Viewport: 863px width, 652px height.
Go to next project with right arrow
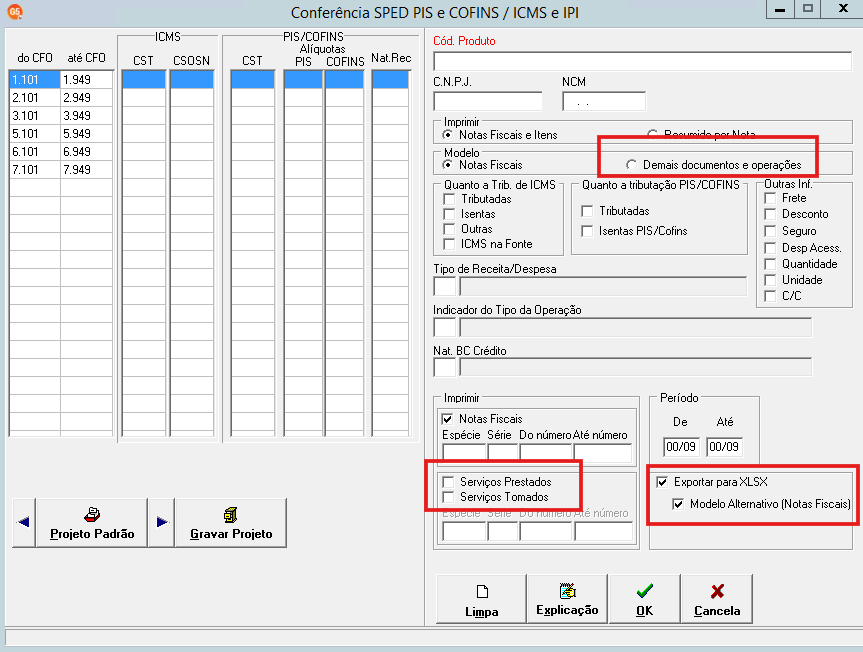pyautogui.click(x=162, y=522)
